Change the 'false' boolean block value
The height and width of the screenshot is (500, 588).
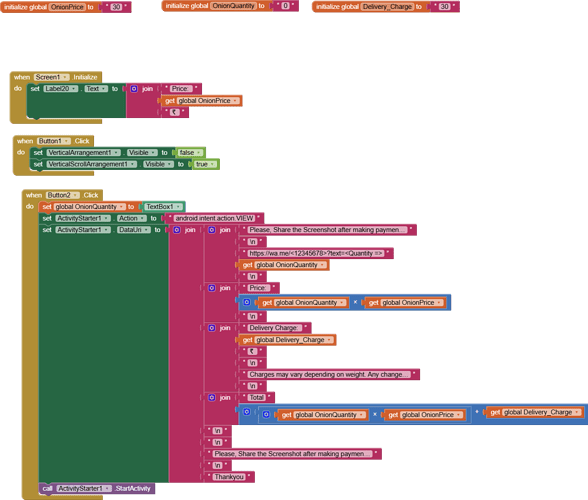pyautogui.click(x=190, y=153)
